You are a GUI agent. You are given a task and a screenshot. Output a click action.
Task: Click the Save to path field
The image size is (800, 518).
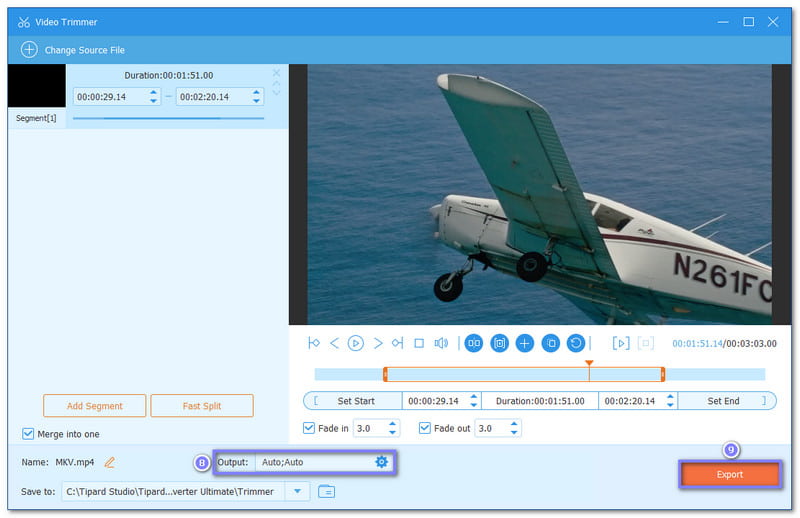[173, 491]
